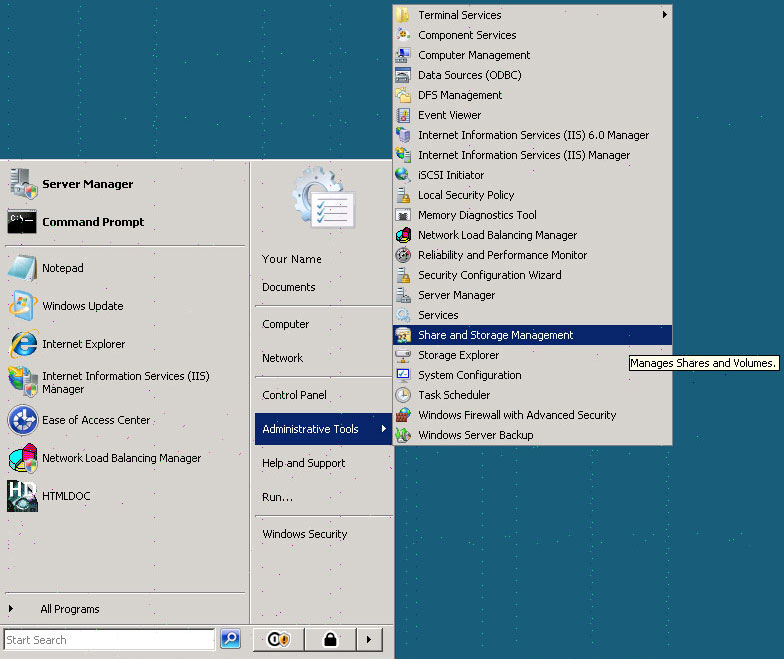784x659 pixels.
Task: Open Data Sources (ODBC) icon
Action: [x=403, y=75]
